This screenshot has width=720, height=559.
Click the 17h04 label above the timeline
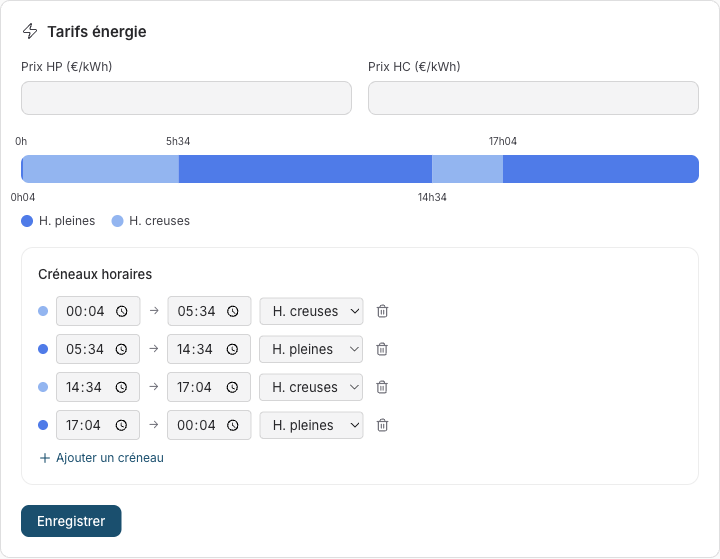click(503, 141)
